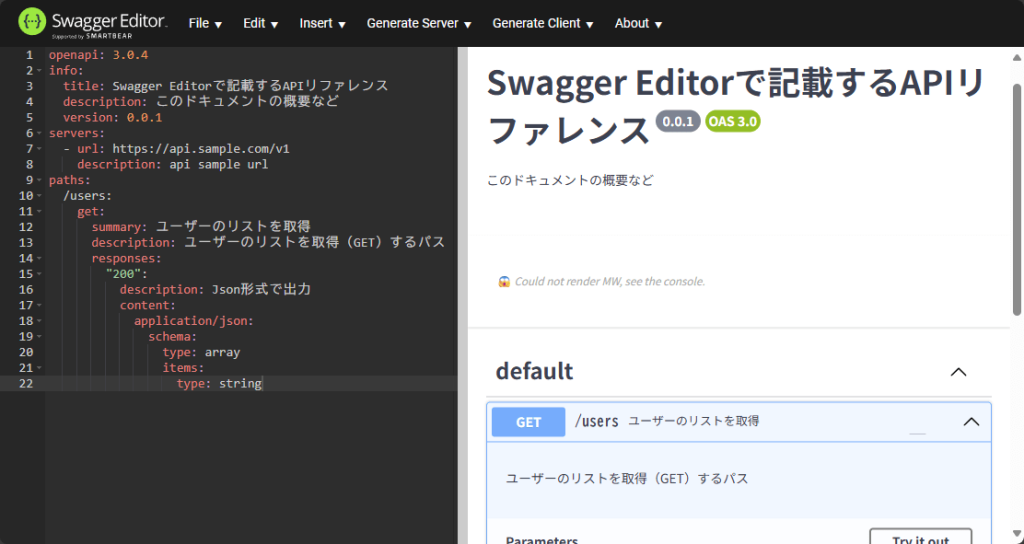Fold the /users block at line 10

pos(39,196)
